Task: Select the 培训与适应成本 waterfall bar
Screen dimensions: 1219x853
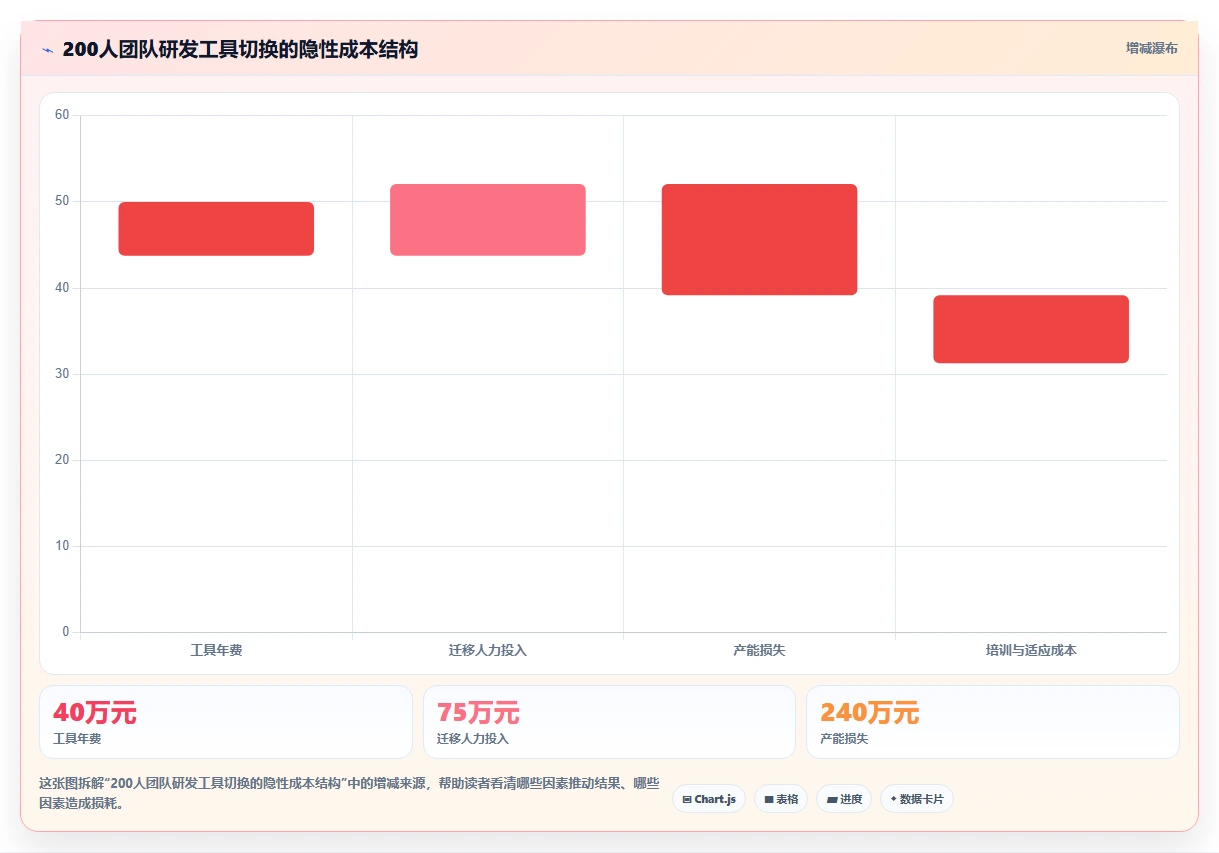Action: tap(1031, 329)
